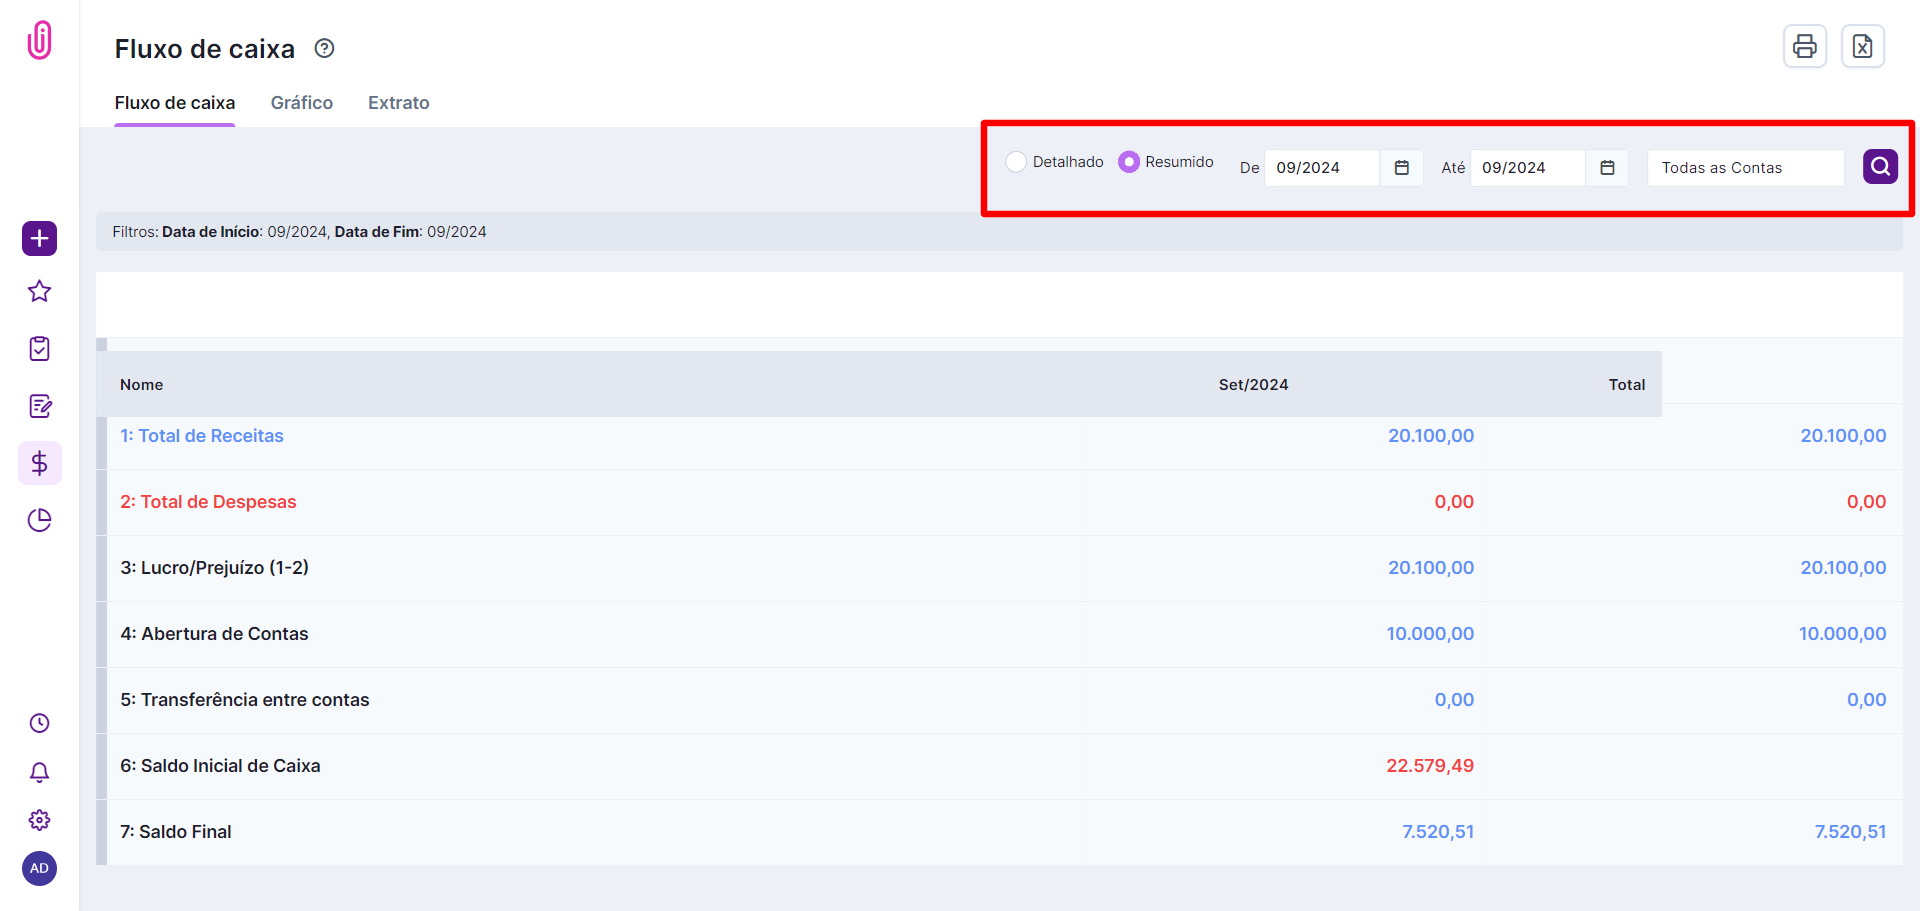Click the 2: Total de Despesas row

coord(1000,502)
